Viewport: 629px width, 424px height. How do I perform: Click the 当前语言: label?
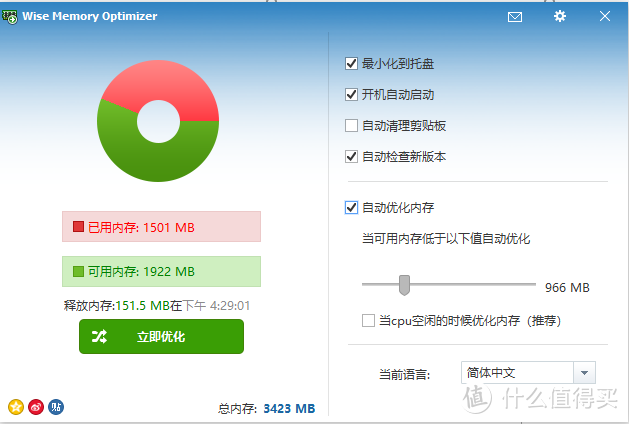click(404, 375)
